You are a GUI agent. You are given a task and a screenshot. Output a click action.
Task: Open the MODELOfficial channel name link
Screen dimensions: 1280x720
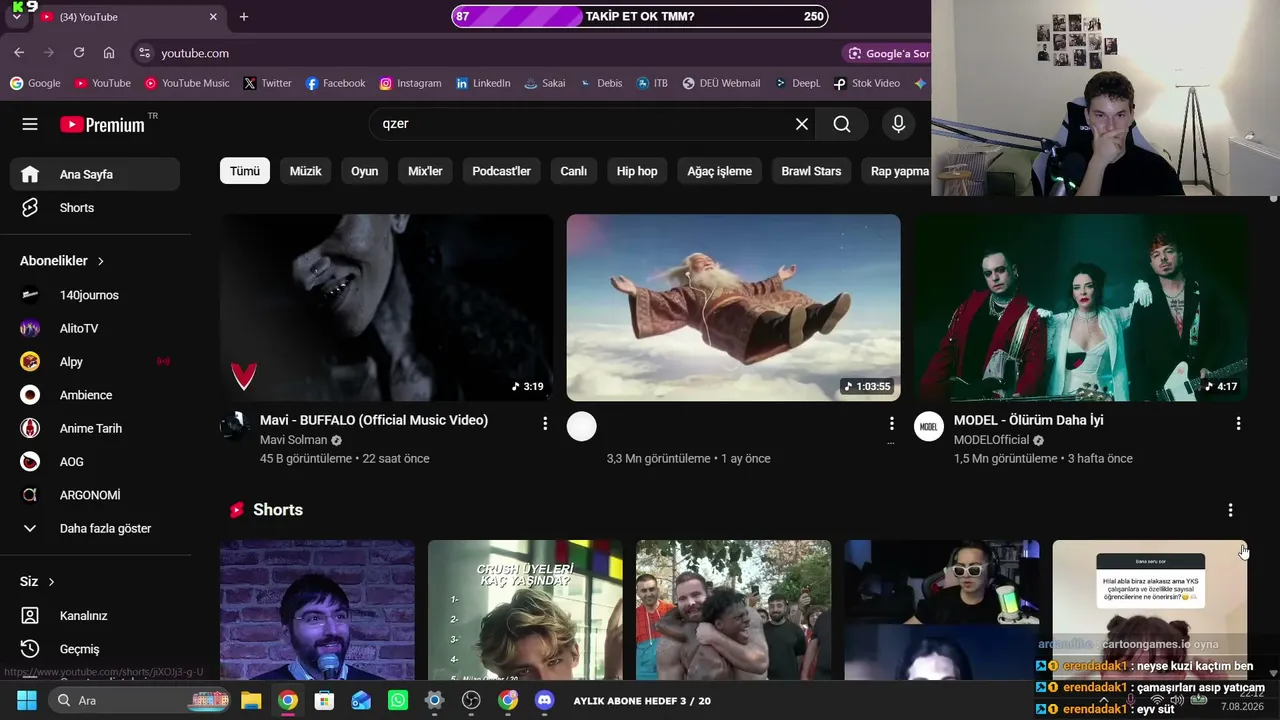(991, 440)
